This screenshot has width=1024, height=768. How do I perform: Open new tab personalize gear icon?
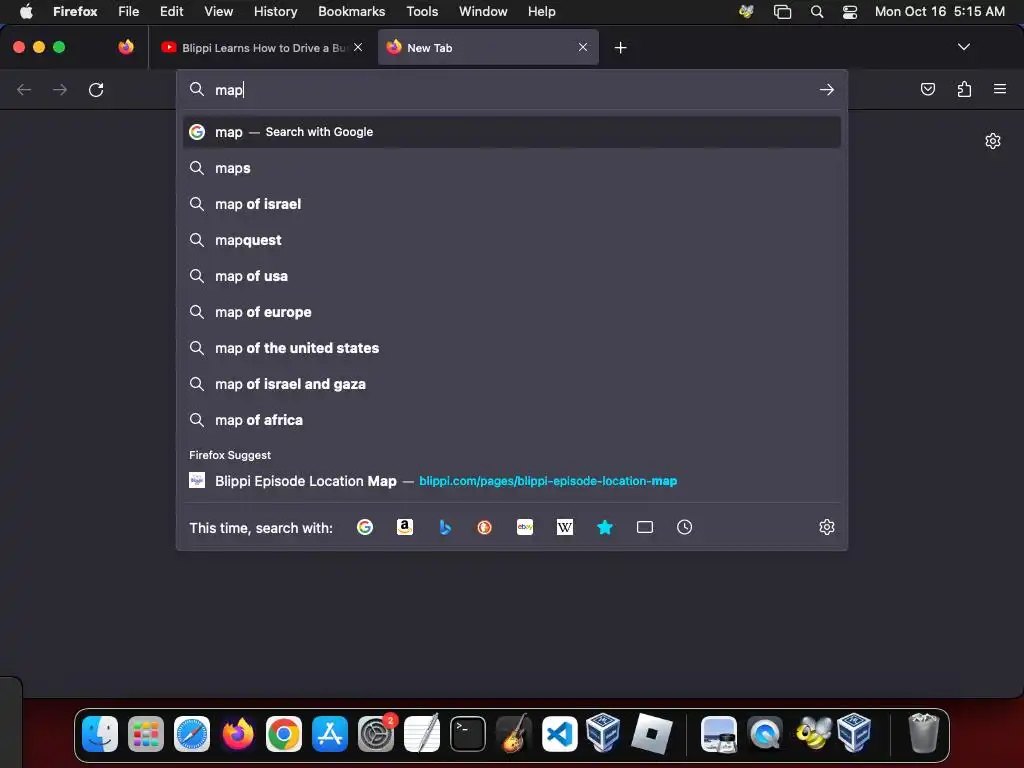pos(993,141)
